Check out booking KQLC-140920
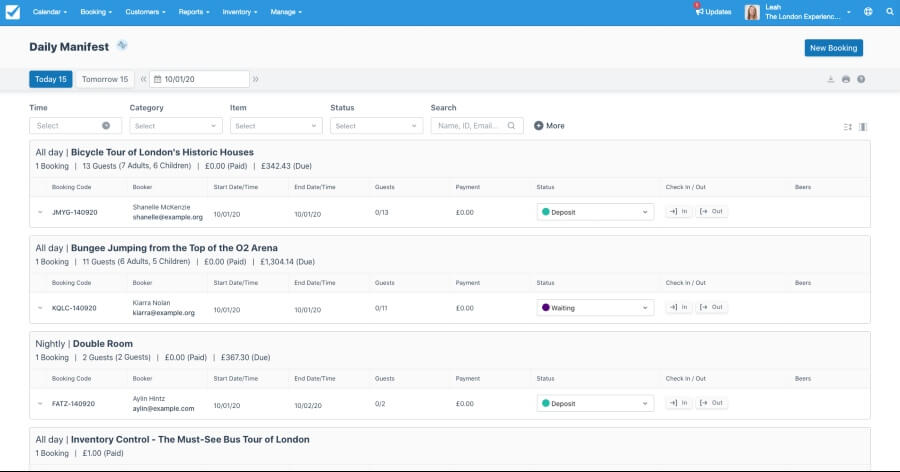Image resolution: width=900 pixels, height=472 pixels. [x=711, y=307]
